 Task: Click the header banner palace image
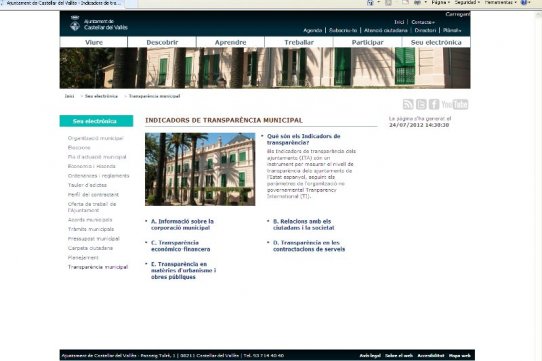[265, 68]
